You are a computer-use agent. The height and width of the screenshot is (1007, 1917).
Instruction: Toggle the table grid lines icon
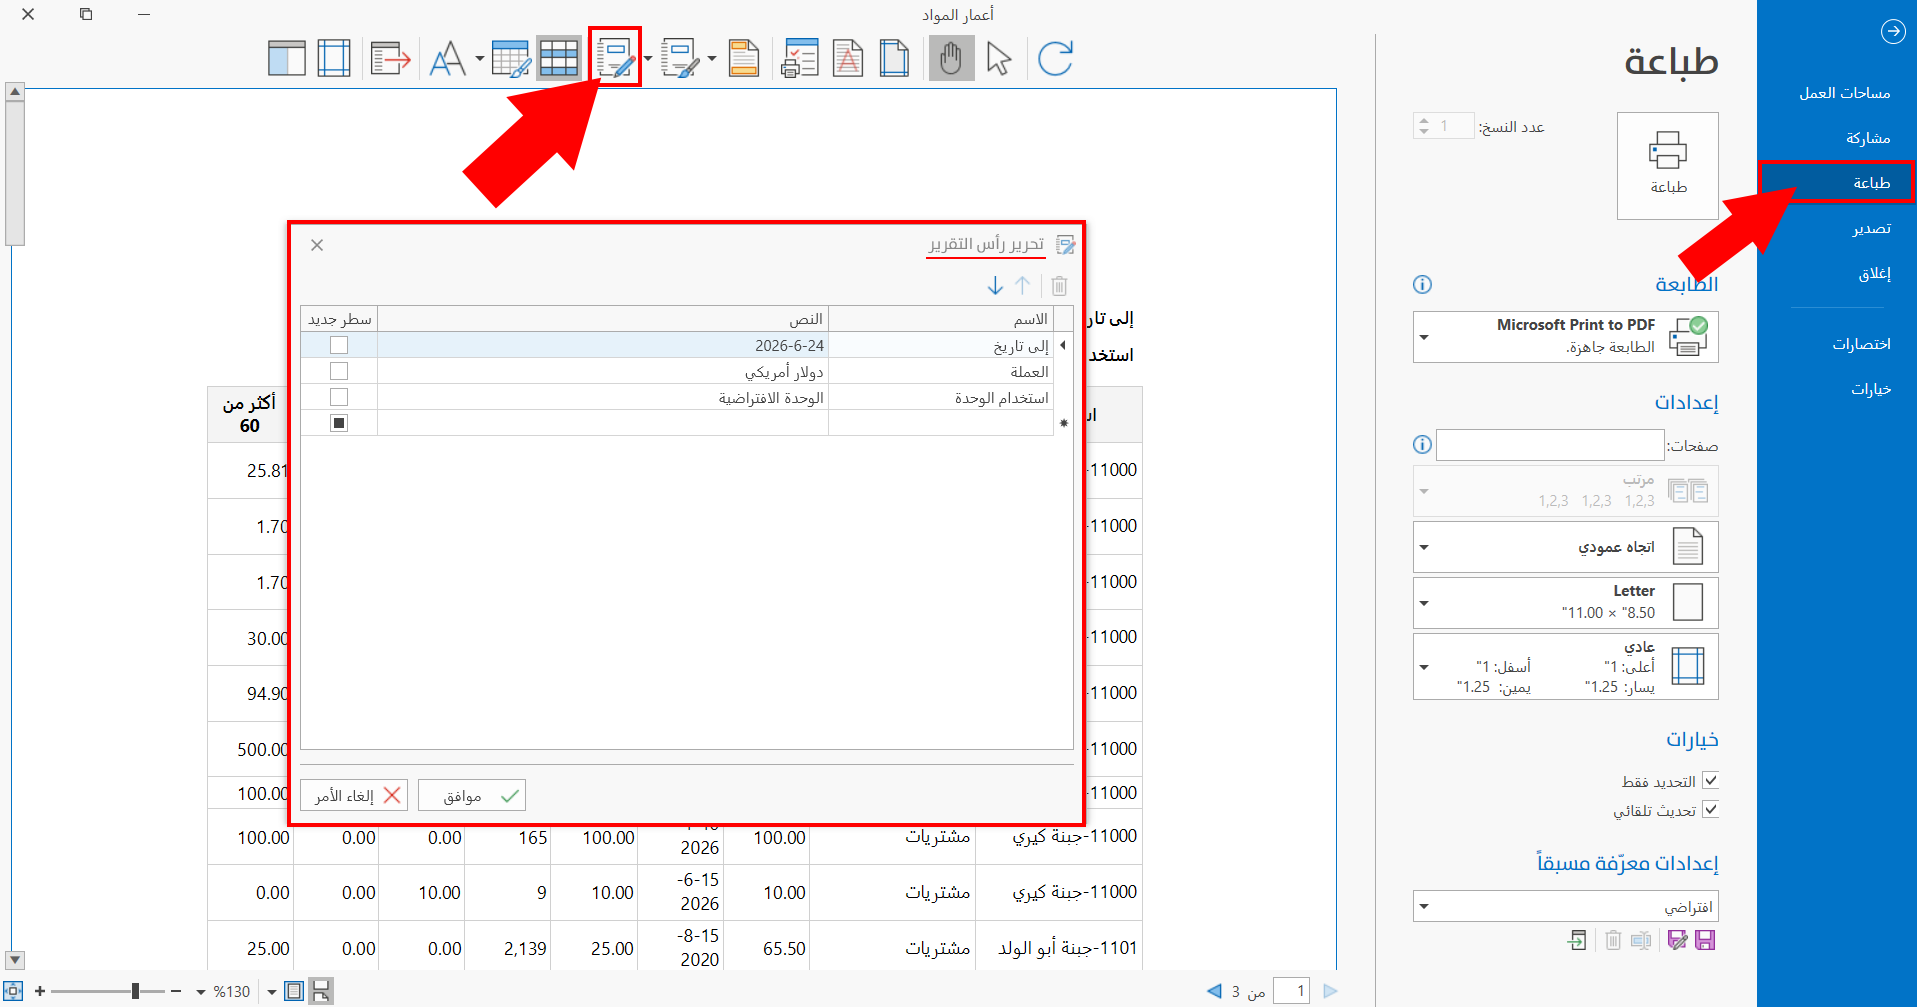coord(559,58)
